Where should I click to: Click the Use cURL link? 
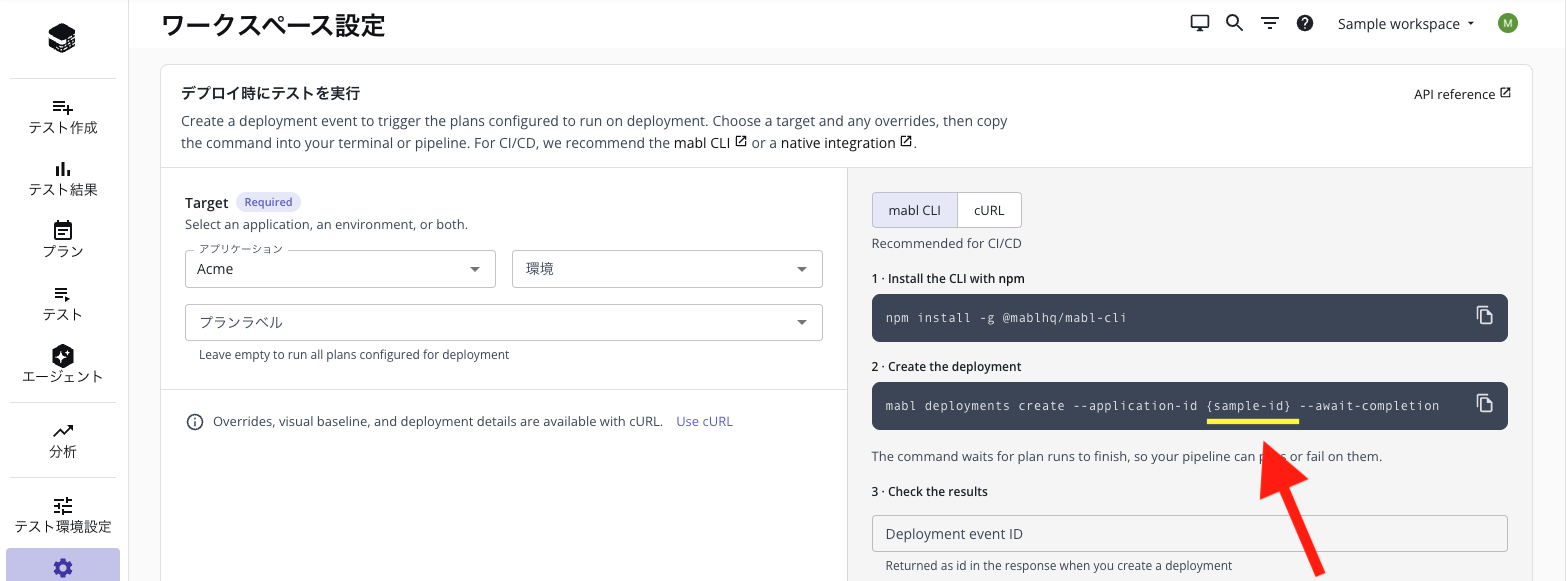click(705, 422)
